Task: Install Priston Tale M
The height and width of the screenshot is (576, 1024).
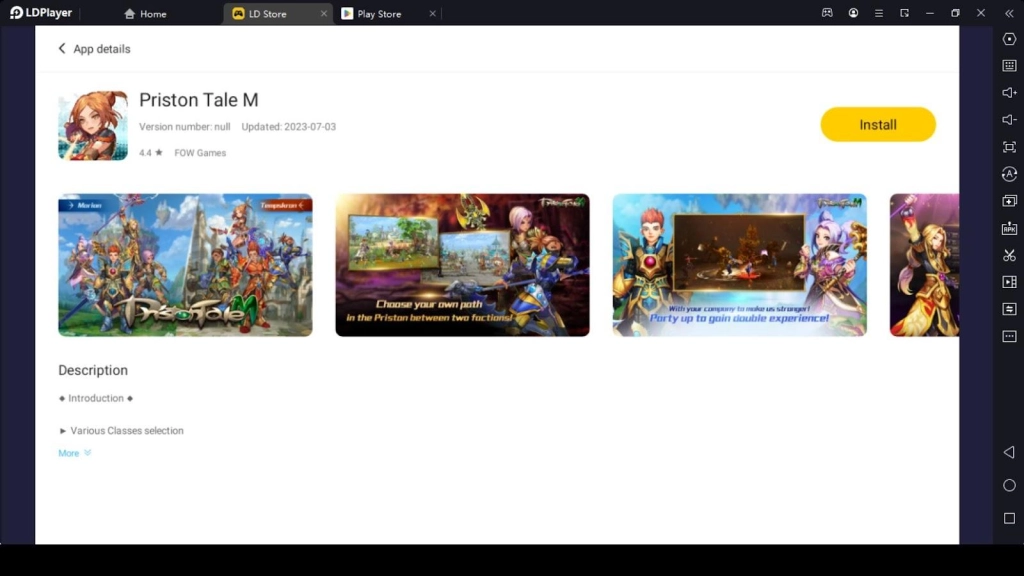Action: (x=877, y=124)
